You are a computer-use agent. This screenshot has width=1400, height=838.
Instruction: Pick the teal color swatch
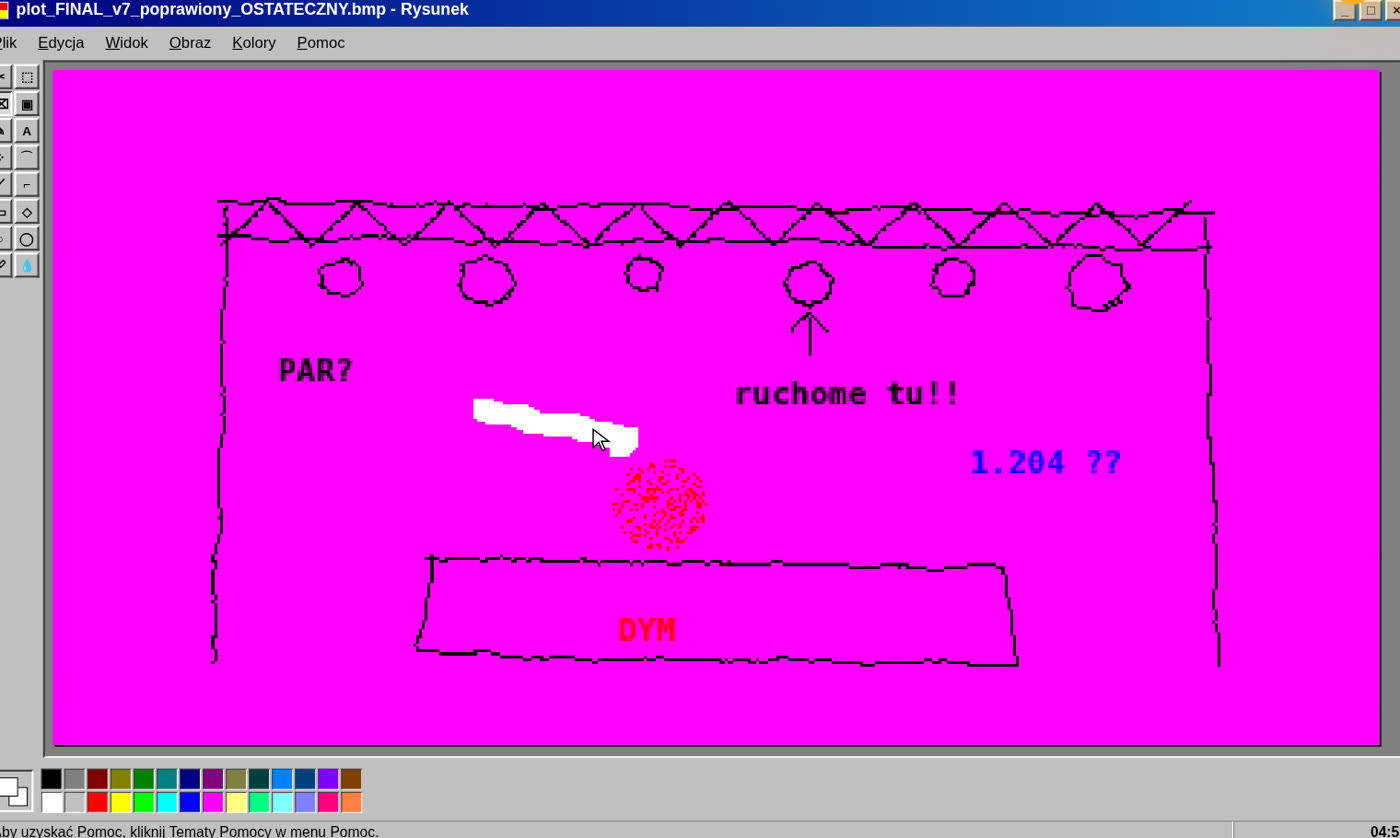tap(167, 779)
